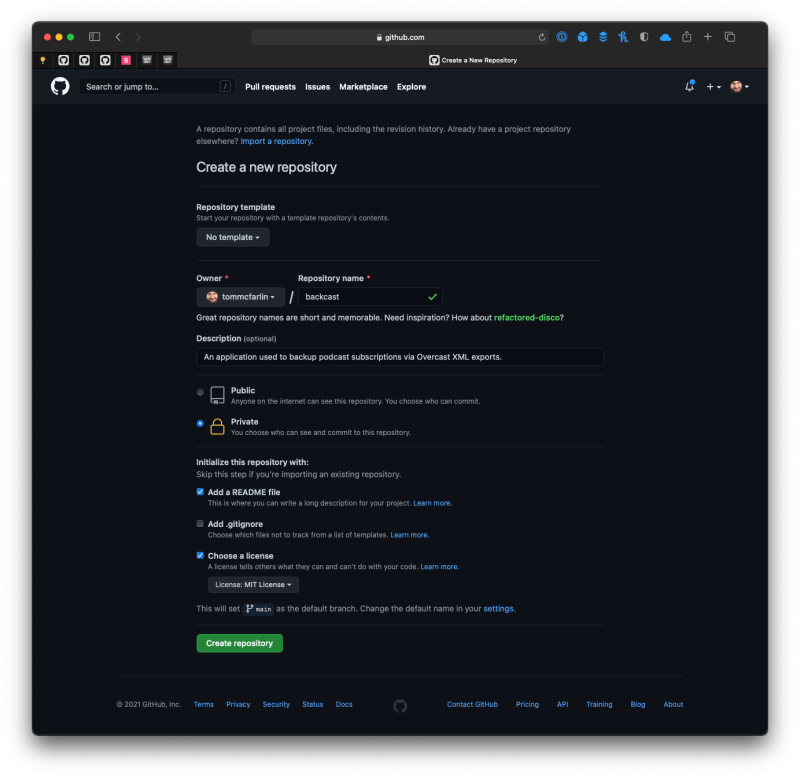The height and width of the screenshot is (778, 800).
Task: Go back with the browser arrow
Action: [x=118, y=37]
